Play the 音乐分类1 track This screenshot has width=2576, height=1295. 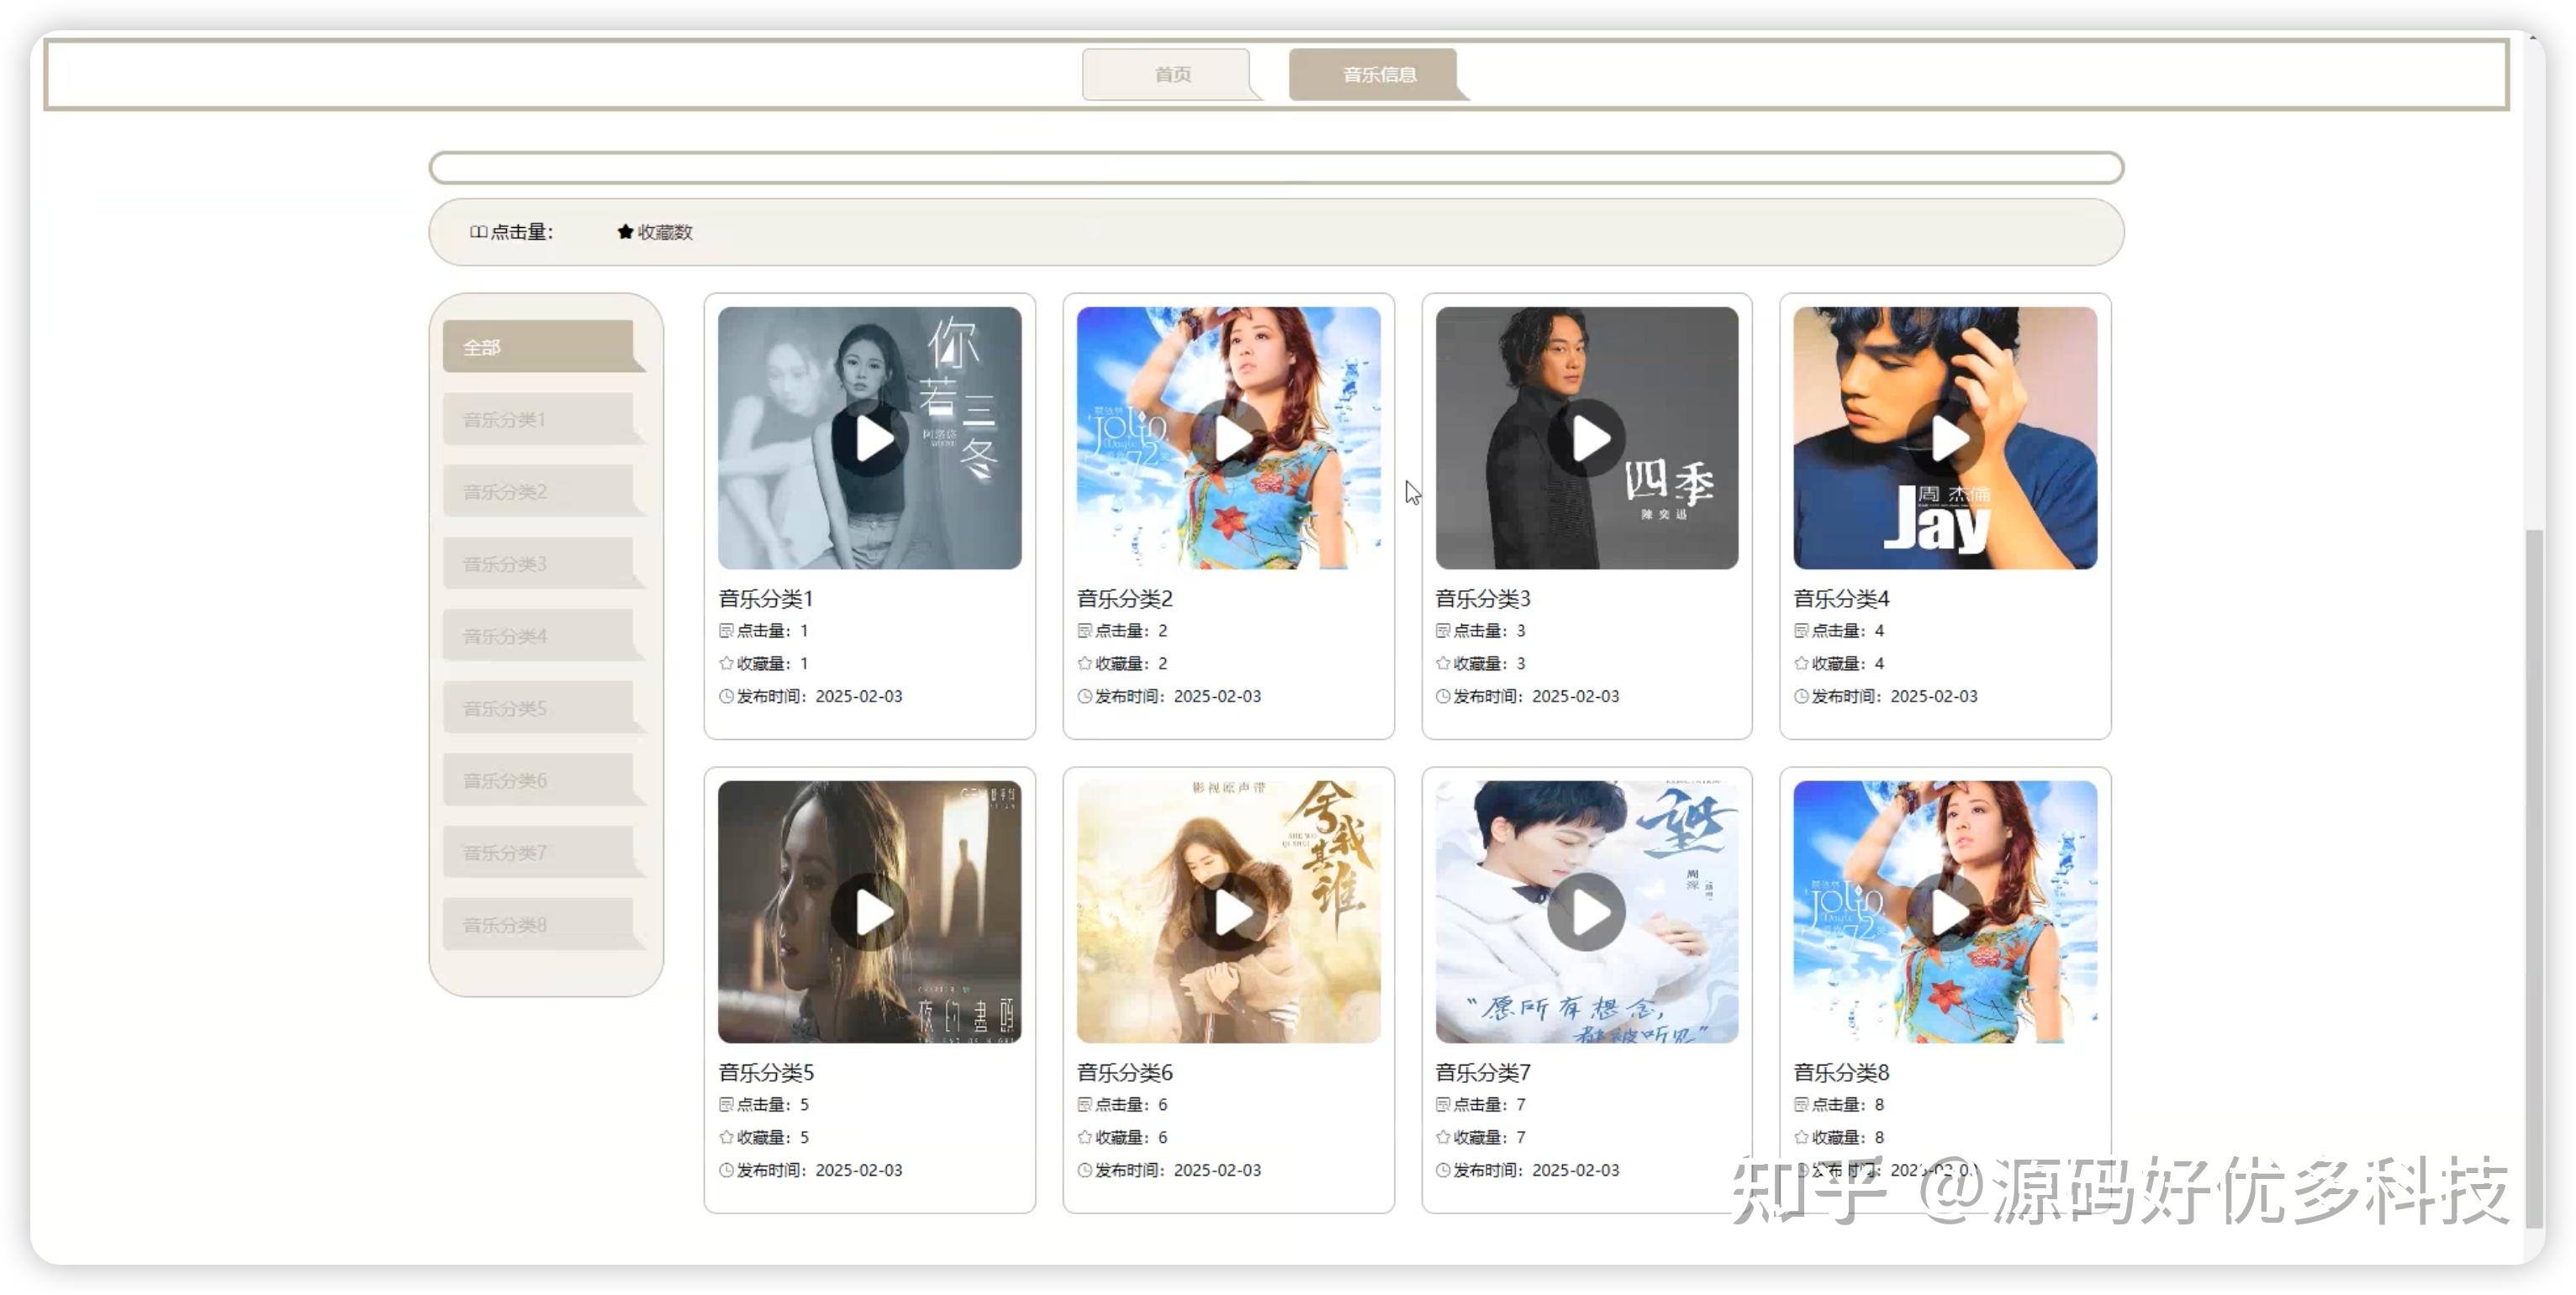tap(869, 439)
